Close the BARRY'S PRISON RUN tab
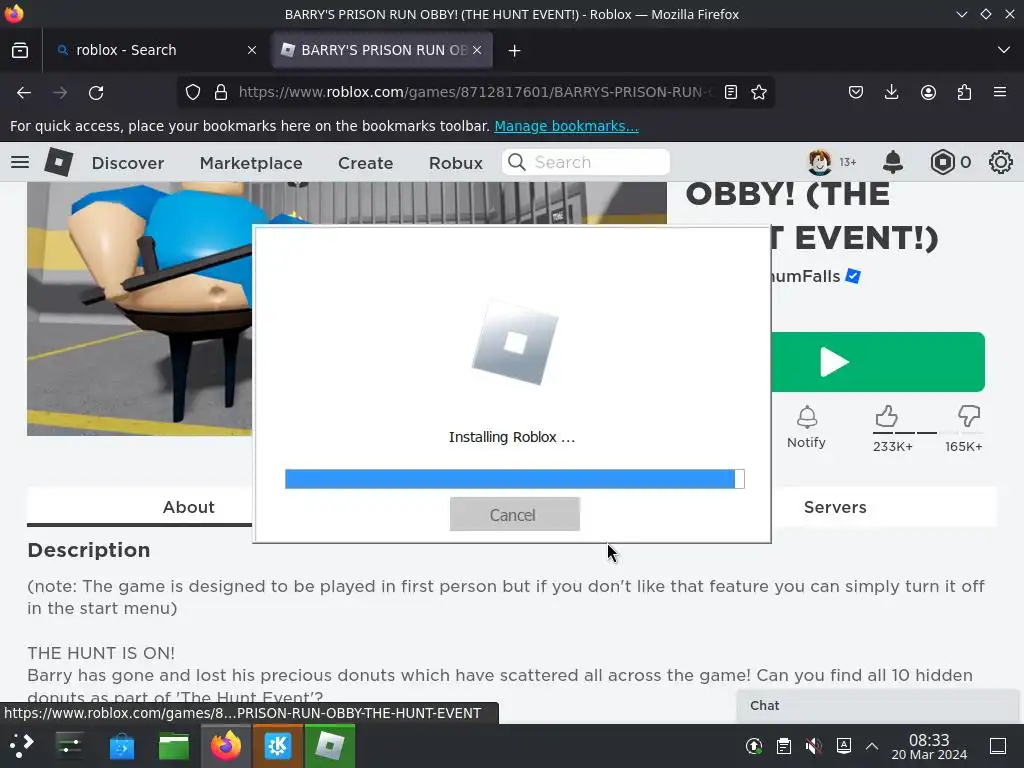The image size is (1024, 768). click(477, 50)
